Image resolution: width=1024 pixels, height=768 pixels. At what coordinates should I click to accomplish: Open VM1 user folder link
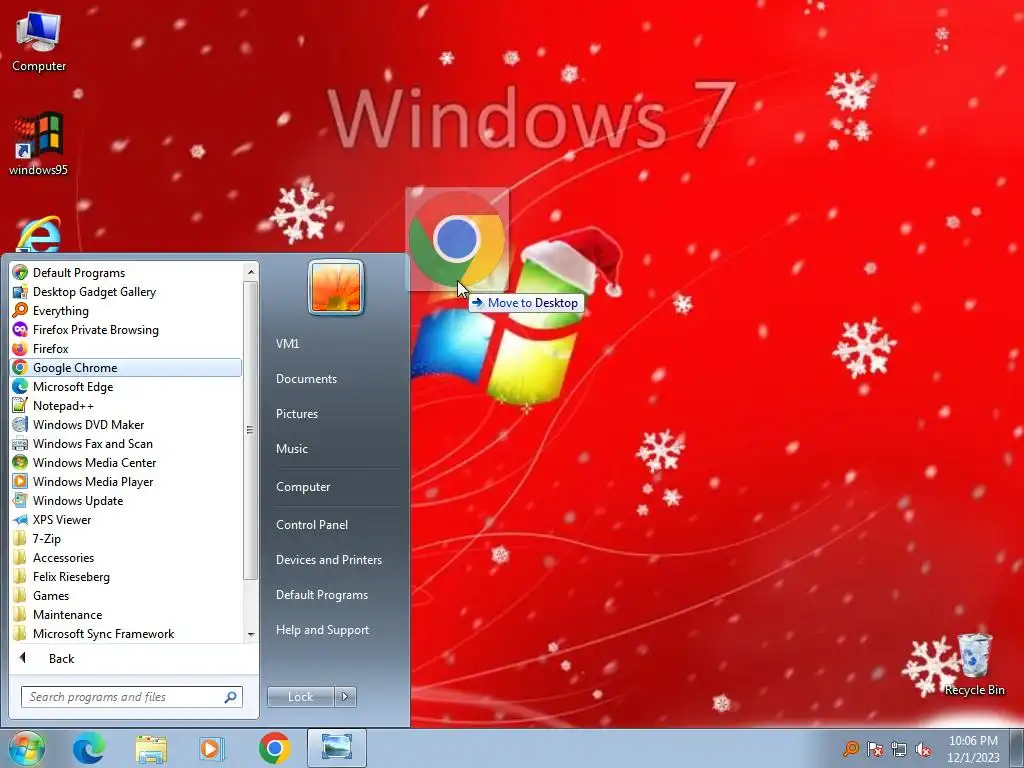point(287,344)
